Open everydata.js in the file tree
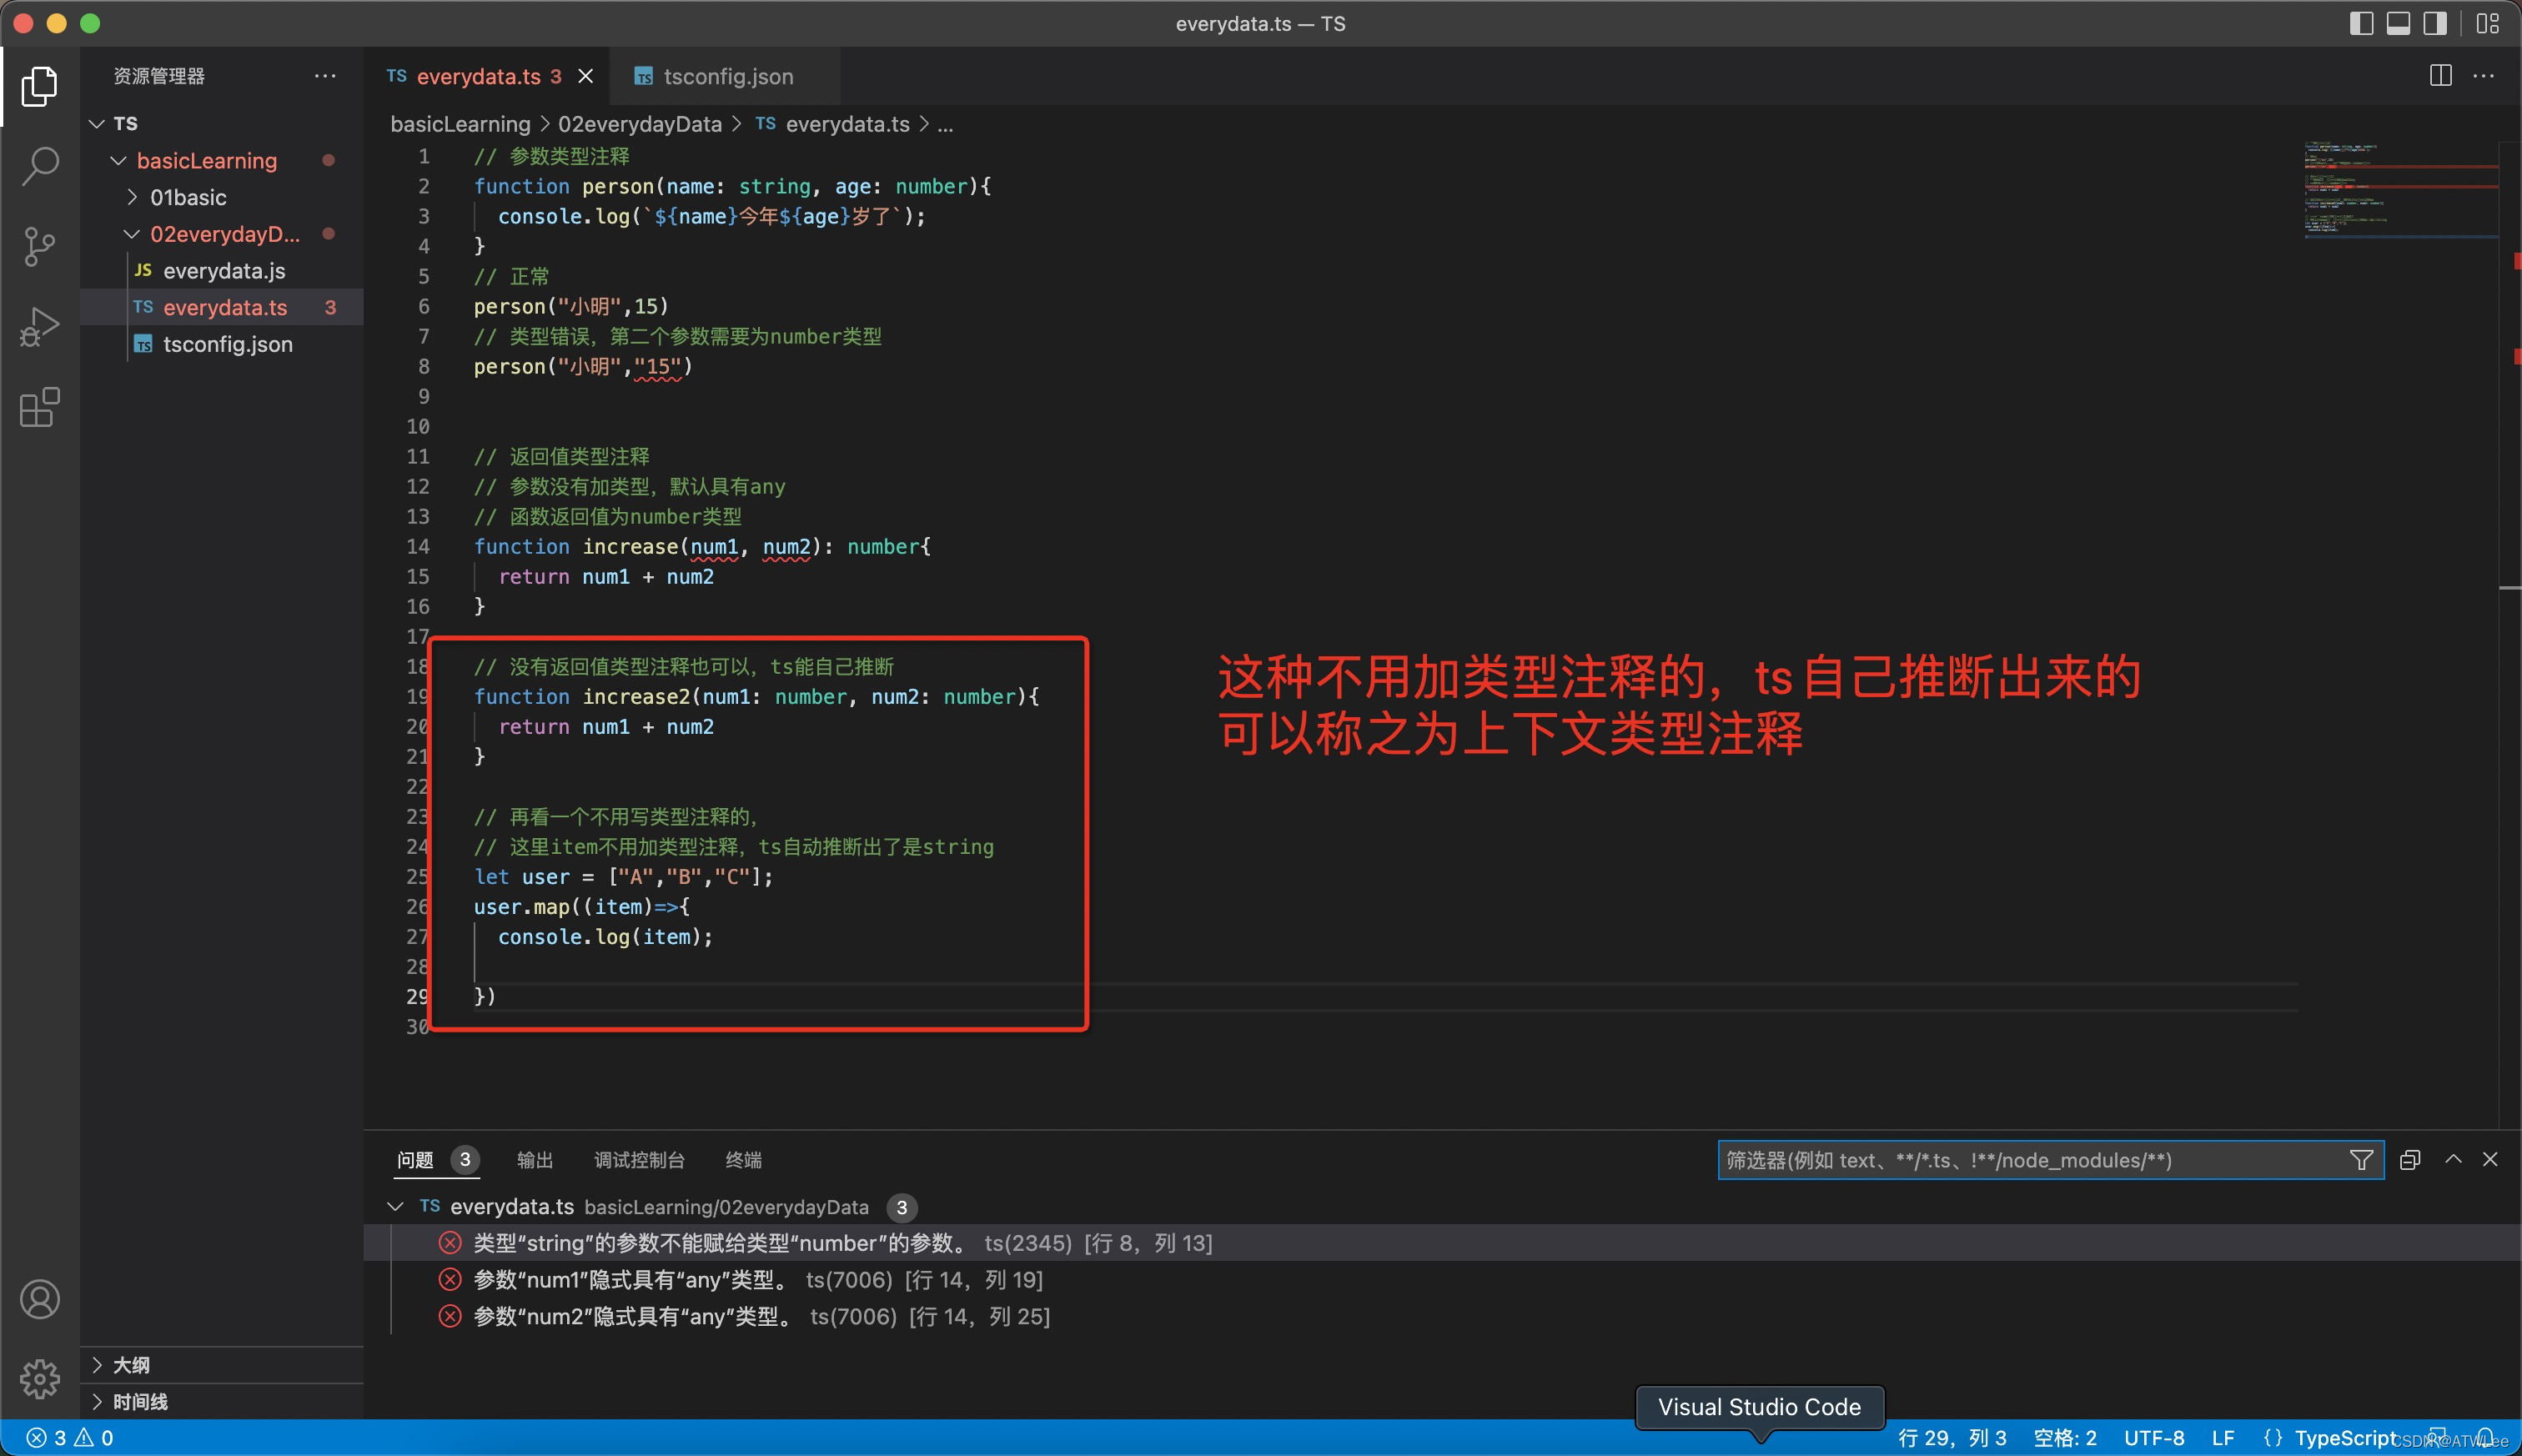This screenshot has width=2522, height=1456. coord(222,271)
